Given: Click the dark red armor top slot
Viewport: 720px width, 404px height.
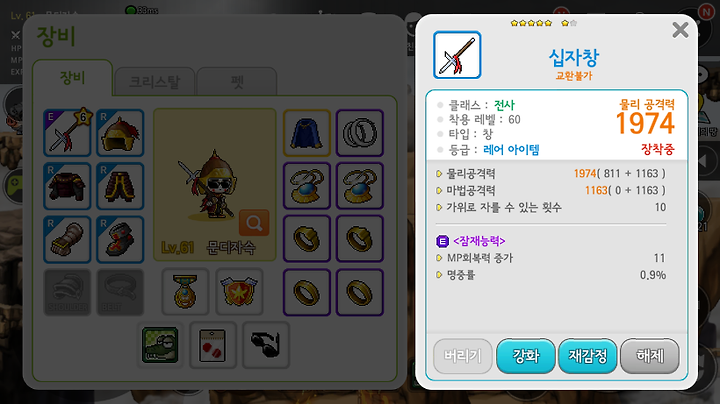Looking at the screenshot, I should 67,186.
